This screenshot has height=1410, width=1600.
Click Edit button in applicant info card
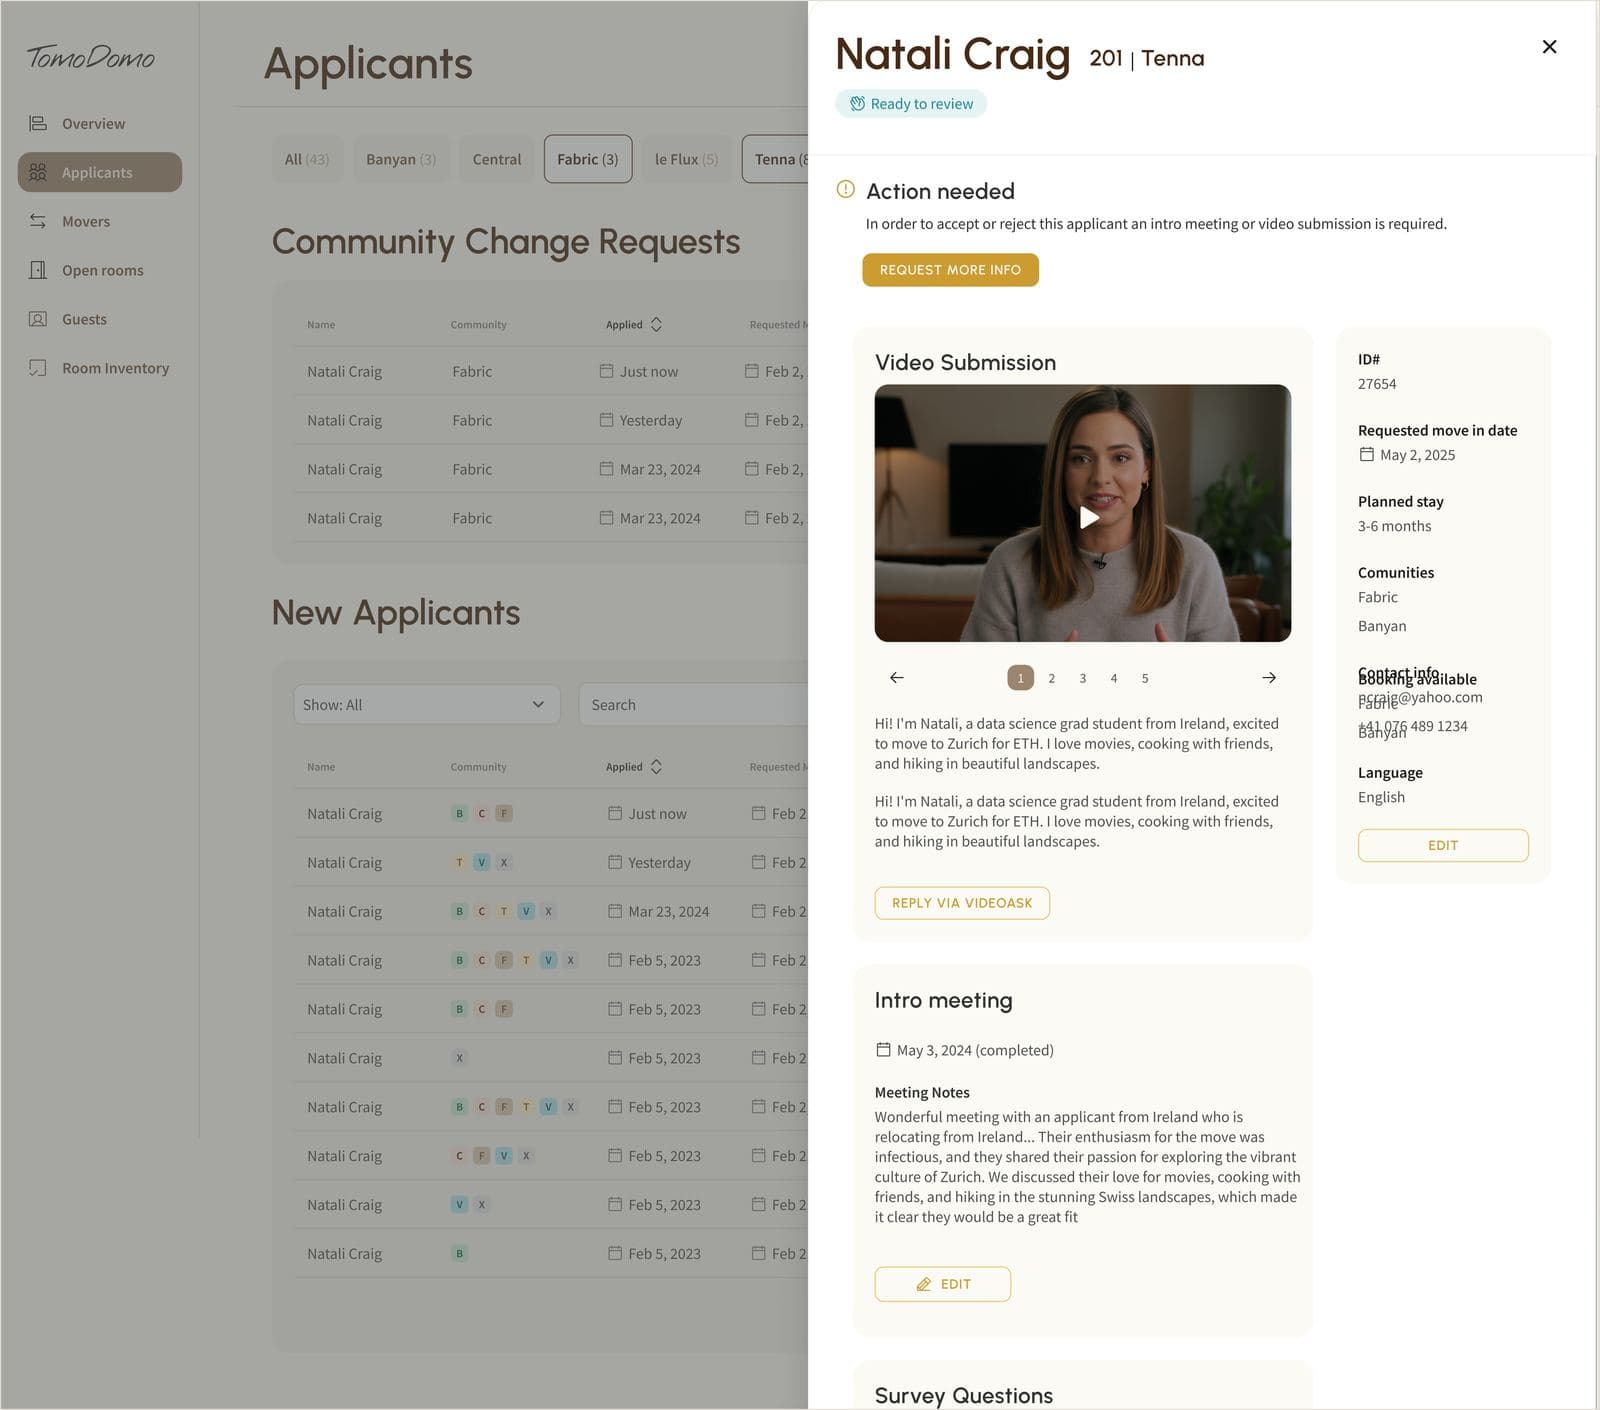click(1443, 845)
